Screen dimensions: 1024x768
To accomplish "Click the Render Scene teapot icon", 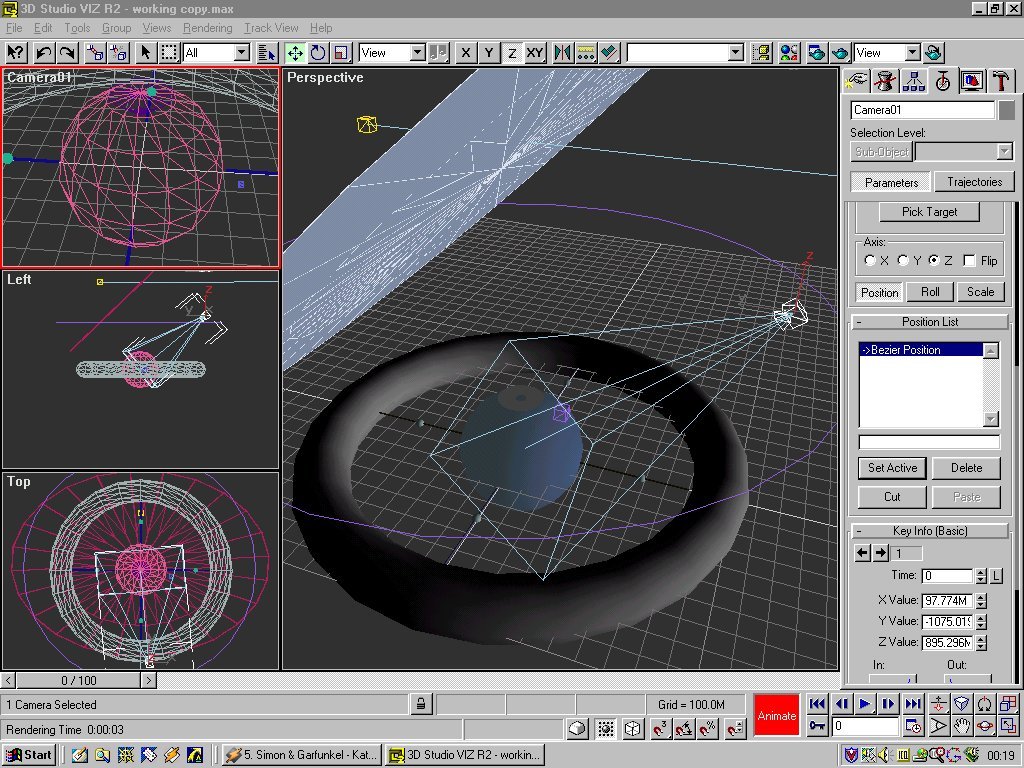I will (816, 52).
